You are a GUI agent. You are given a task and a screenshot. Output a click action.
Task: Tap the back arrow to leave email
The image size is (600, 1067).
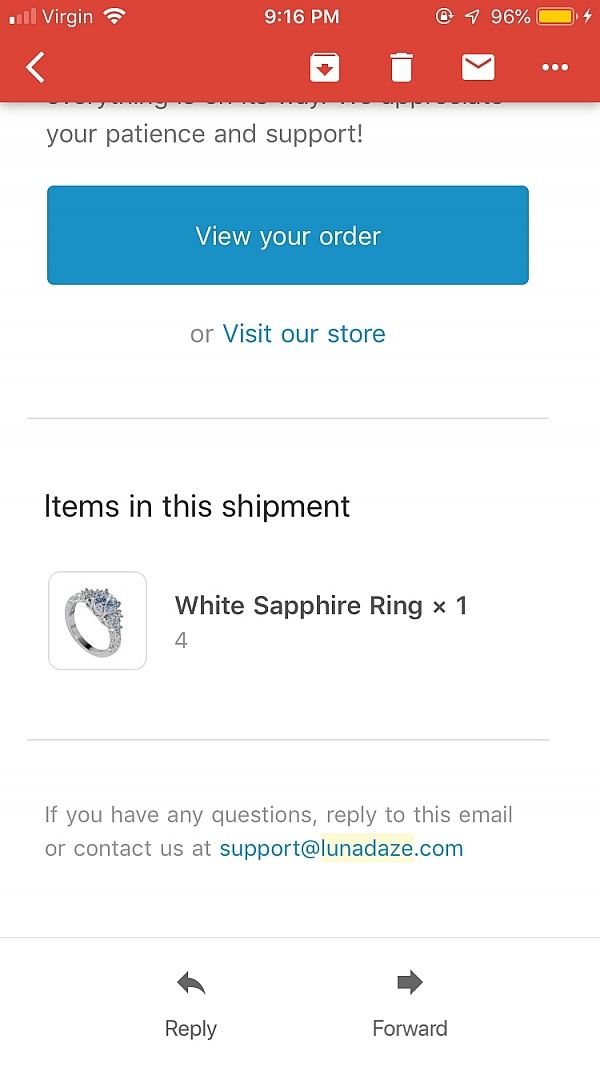pos(36,67)
